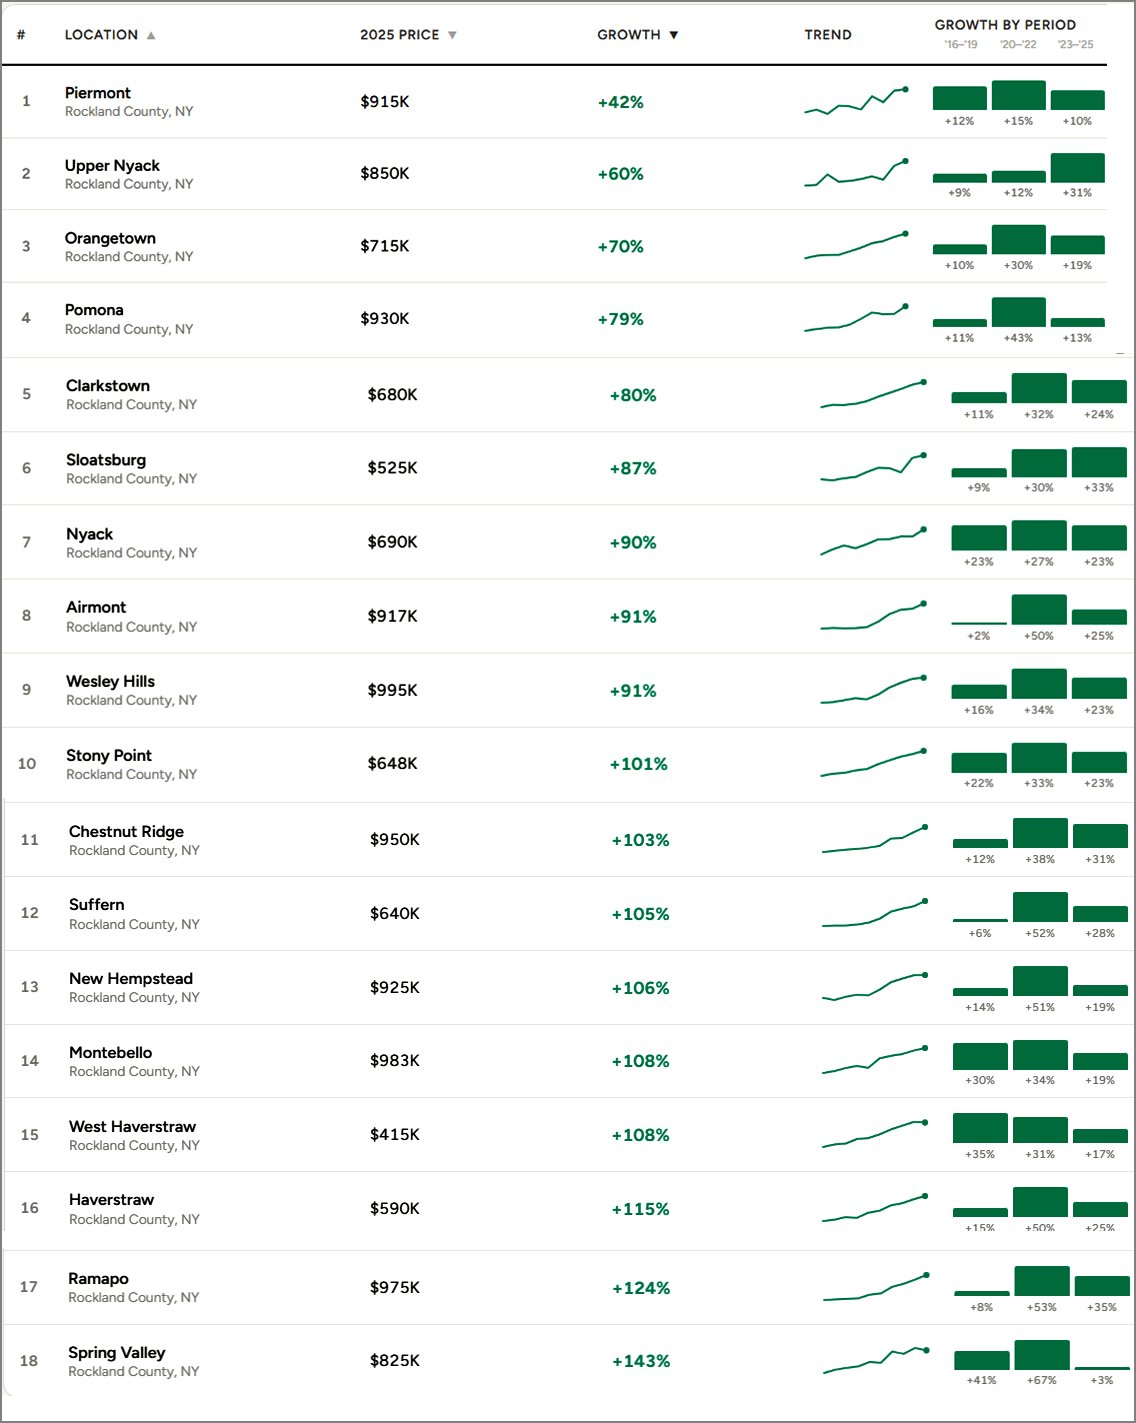Click the Upper Nyack trend sparkline
The image size is (1136, 1423).
[856, 174]
